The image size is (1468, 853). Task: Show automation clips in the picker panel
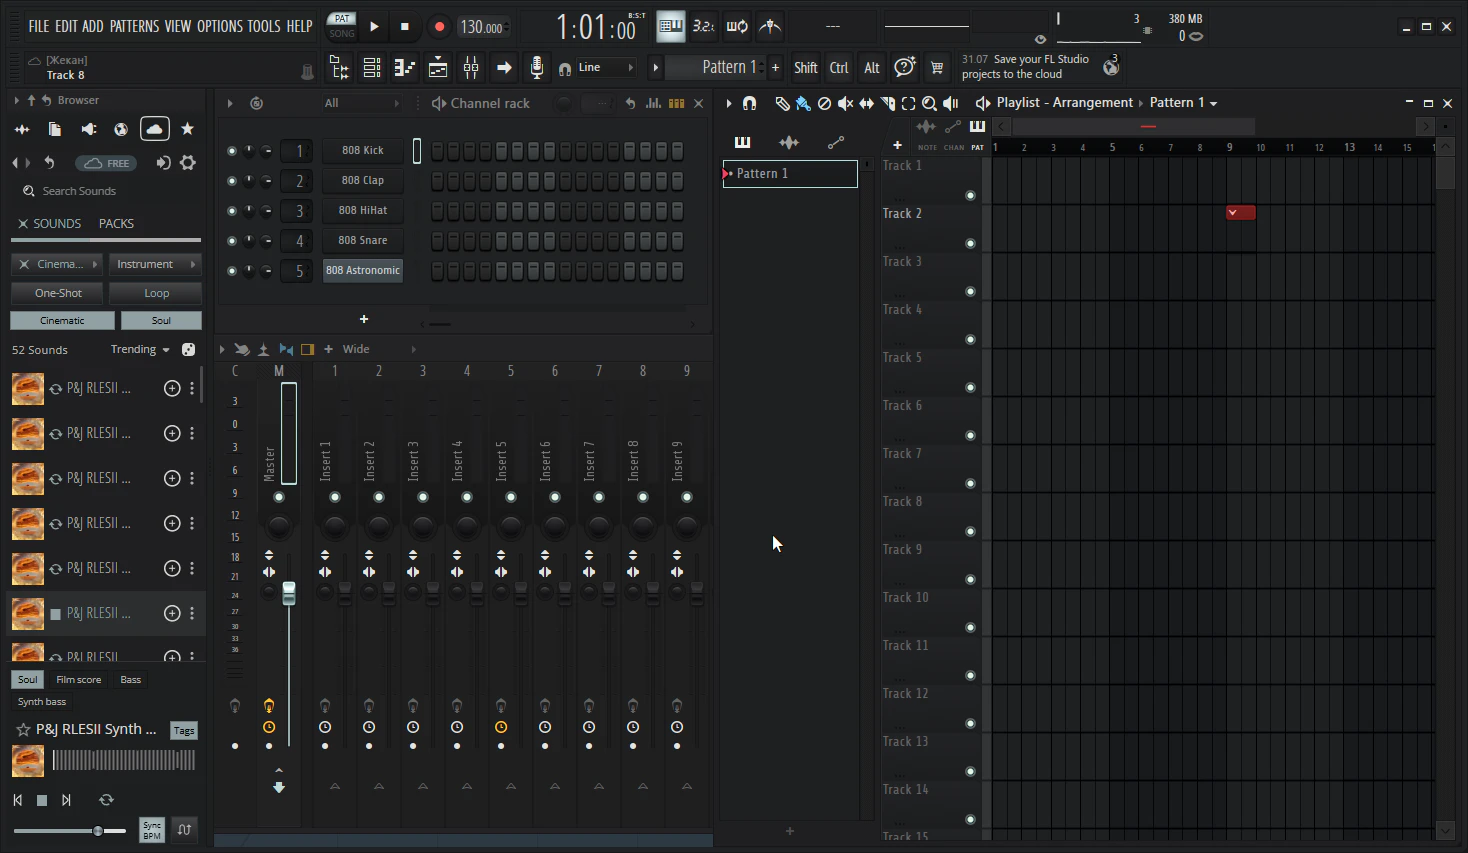pos(836,142)
